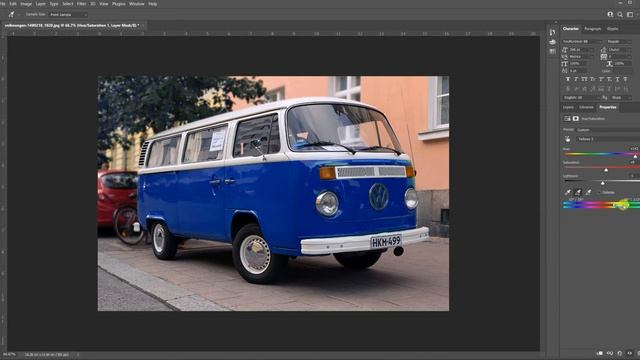Click the Saturation value field
Screen dimensions: 640x360
634,162
